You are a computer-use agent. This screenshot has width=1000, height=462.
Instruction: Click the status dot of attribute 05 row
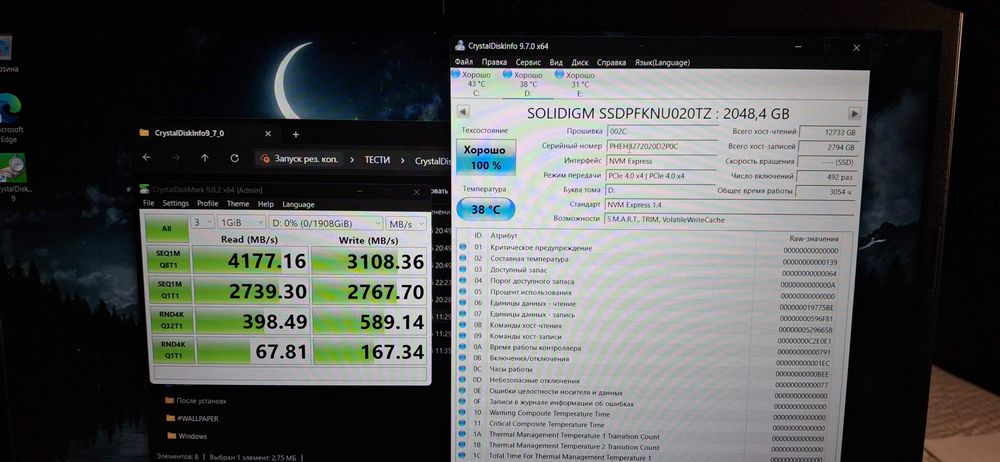click(463, 292)
